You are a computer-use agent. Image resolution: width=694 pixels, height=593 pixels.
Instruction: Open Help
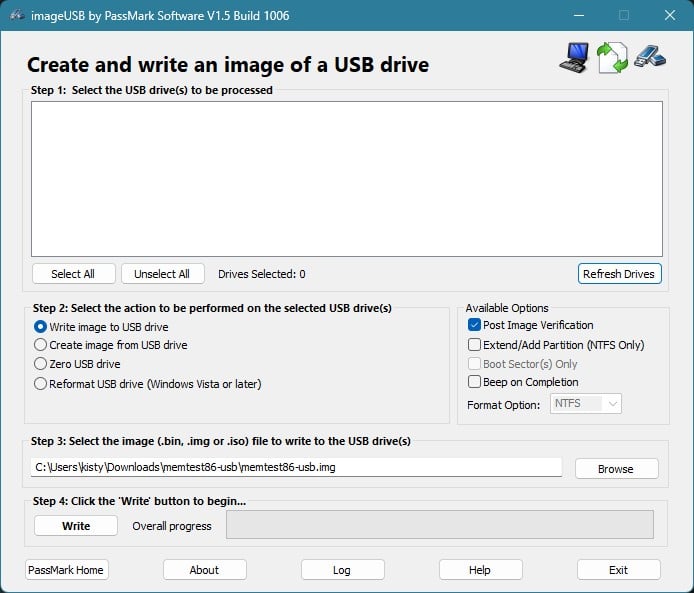[480, 570]
